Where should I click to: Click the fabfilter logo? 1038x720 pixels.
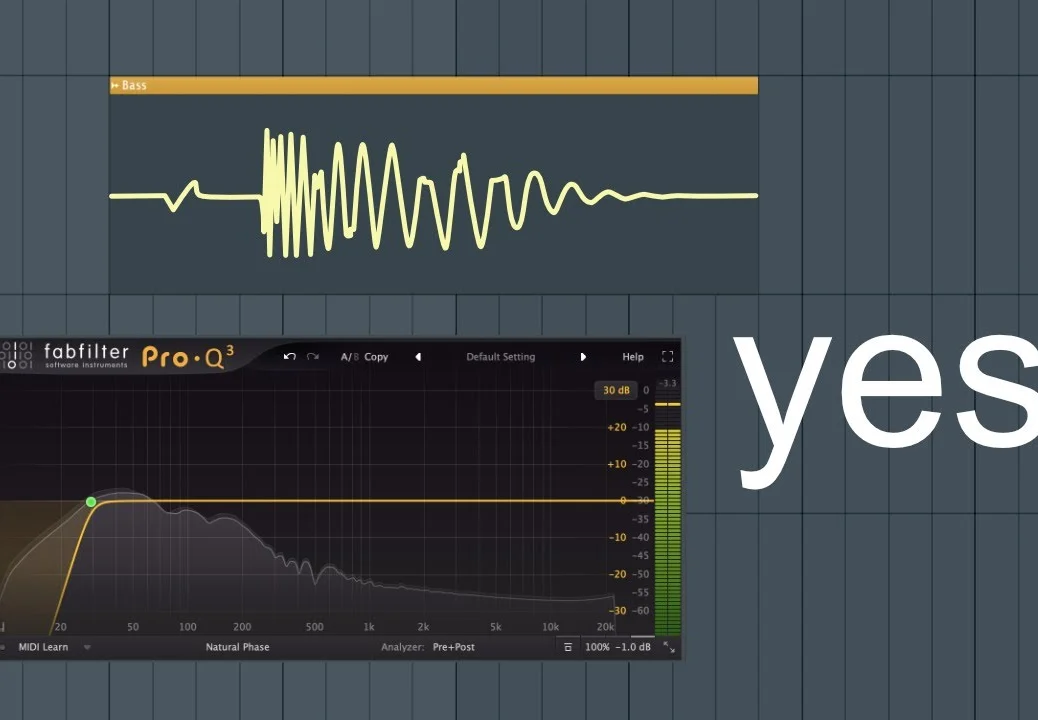[x=86, y=355]
